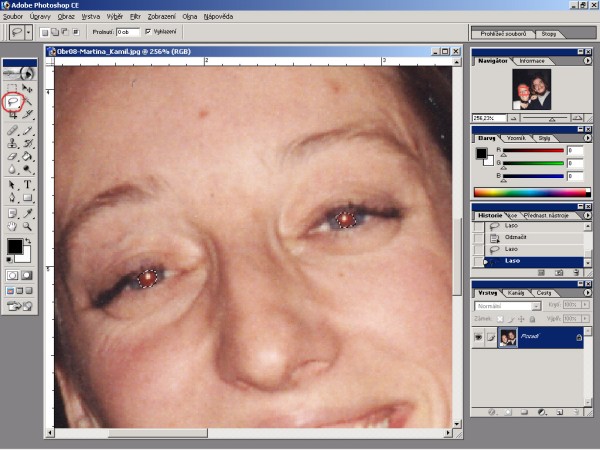The height and width of the screenshot is (450, 600).
Task: Click the color spectrum bar in Barvy
Action: pyautogui.click(x=530, y=191)
